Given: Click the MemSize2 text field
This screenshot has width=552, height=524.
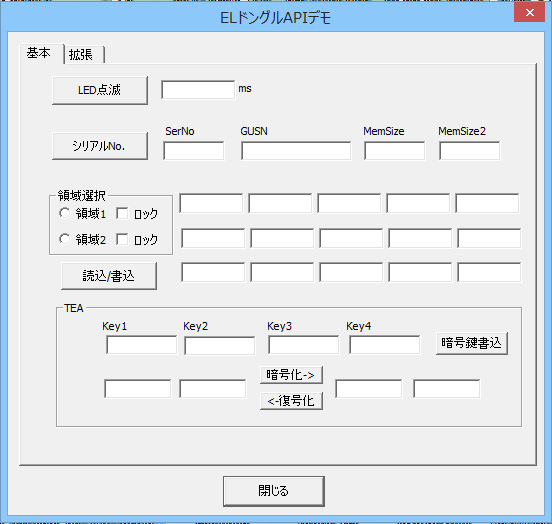Looking at the screenshot, I should point(470,151).
